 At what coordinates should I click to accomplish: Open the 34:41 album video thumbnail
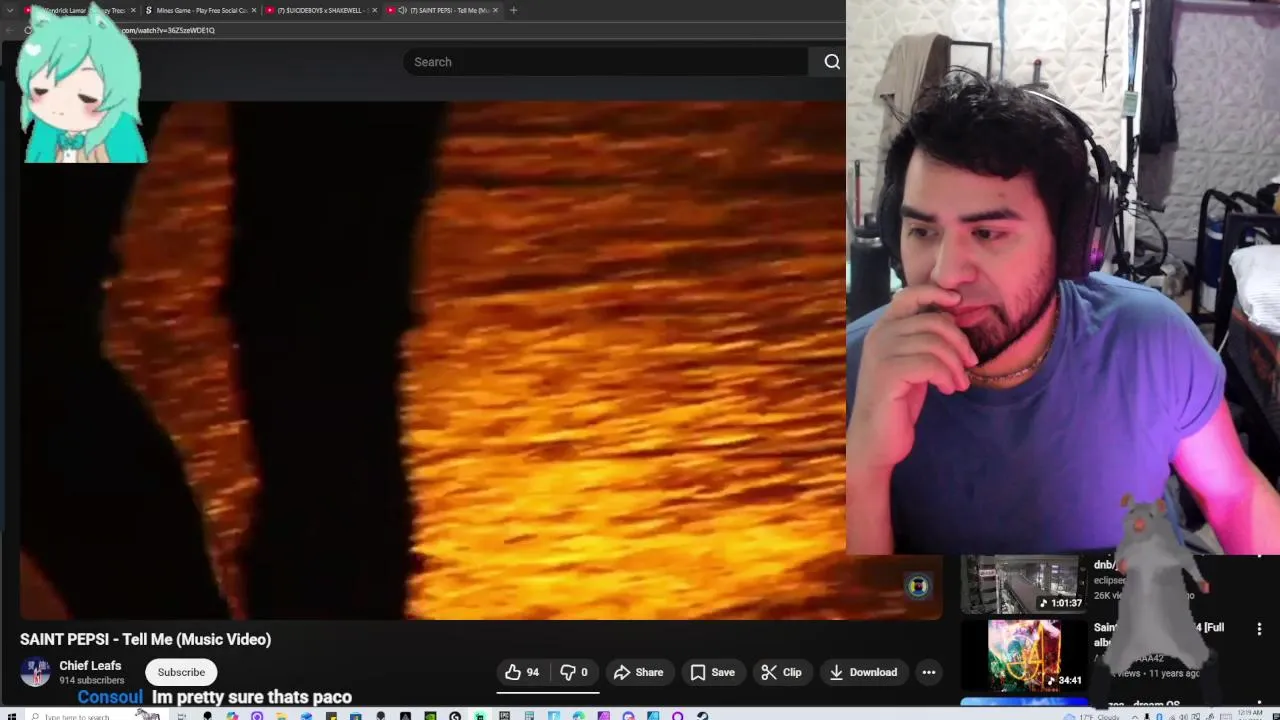point(1024,655)
